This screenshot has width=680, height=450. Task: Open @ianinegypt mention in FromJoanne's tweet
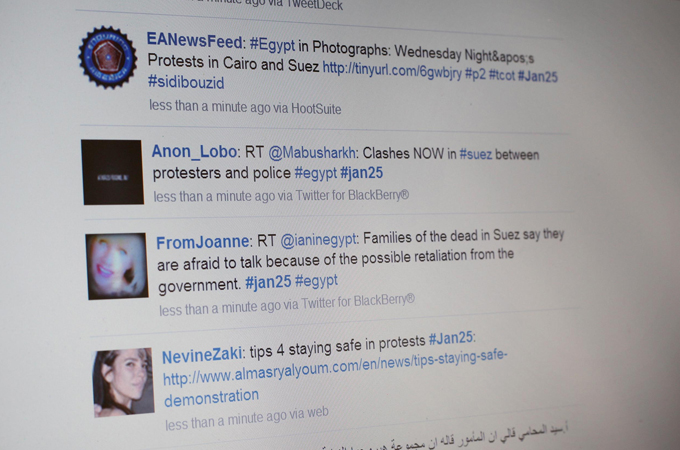pyautogui.click(x=319, y=240)
